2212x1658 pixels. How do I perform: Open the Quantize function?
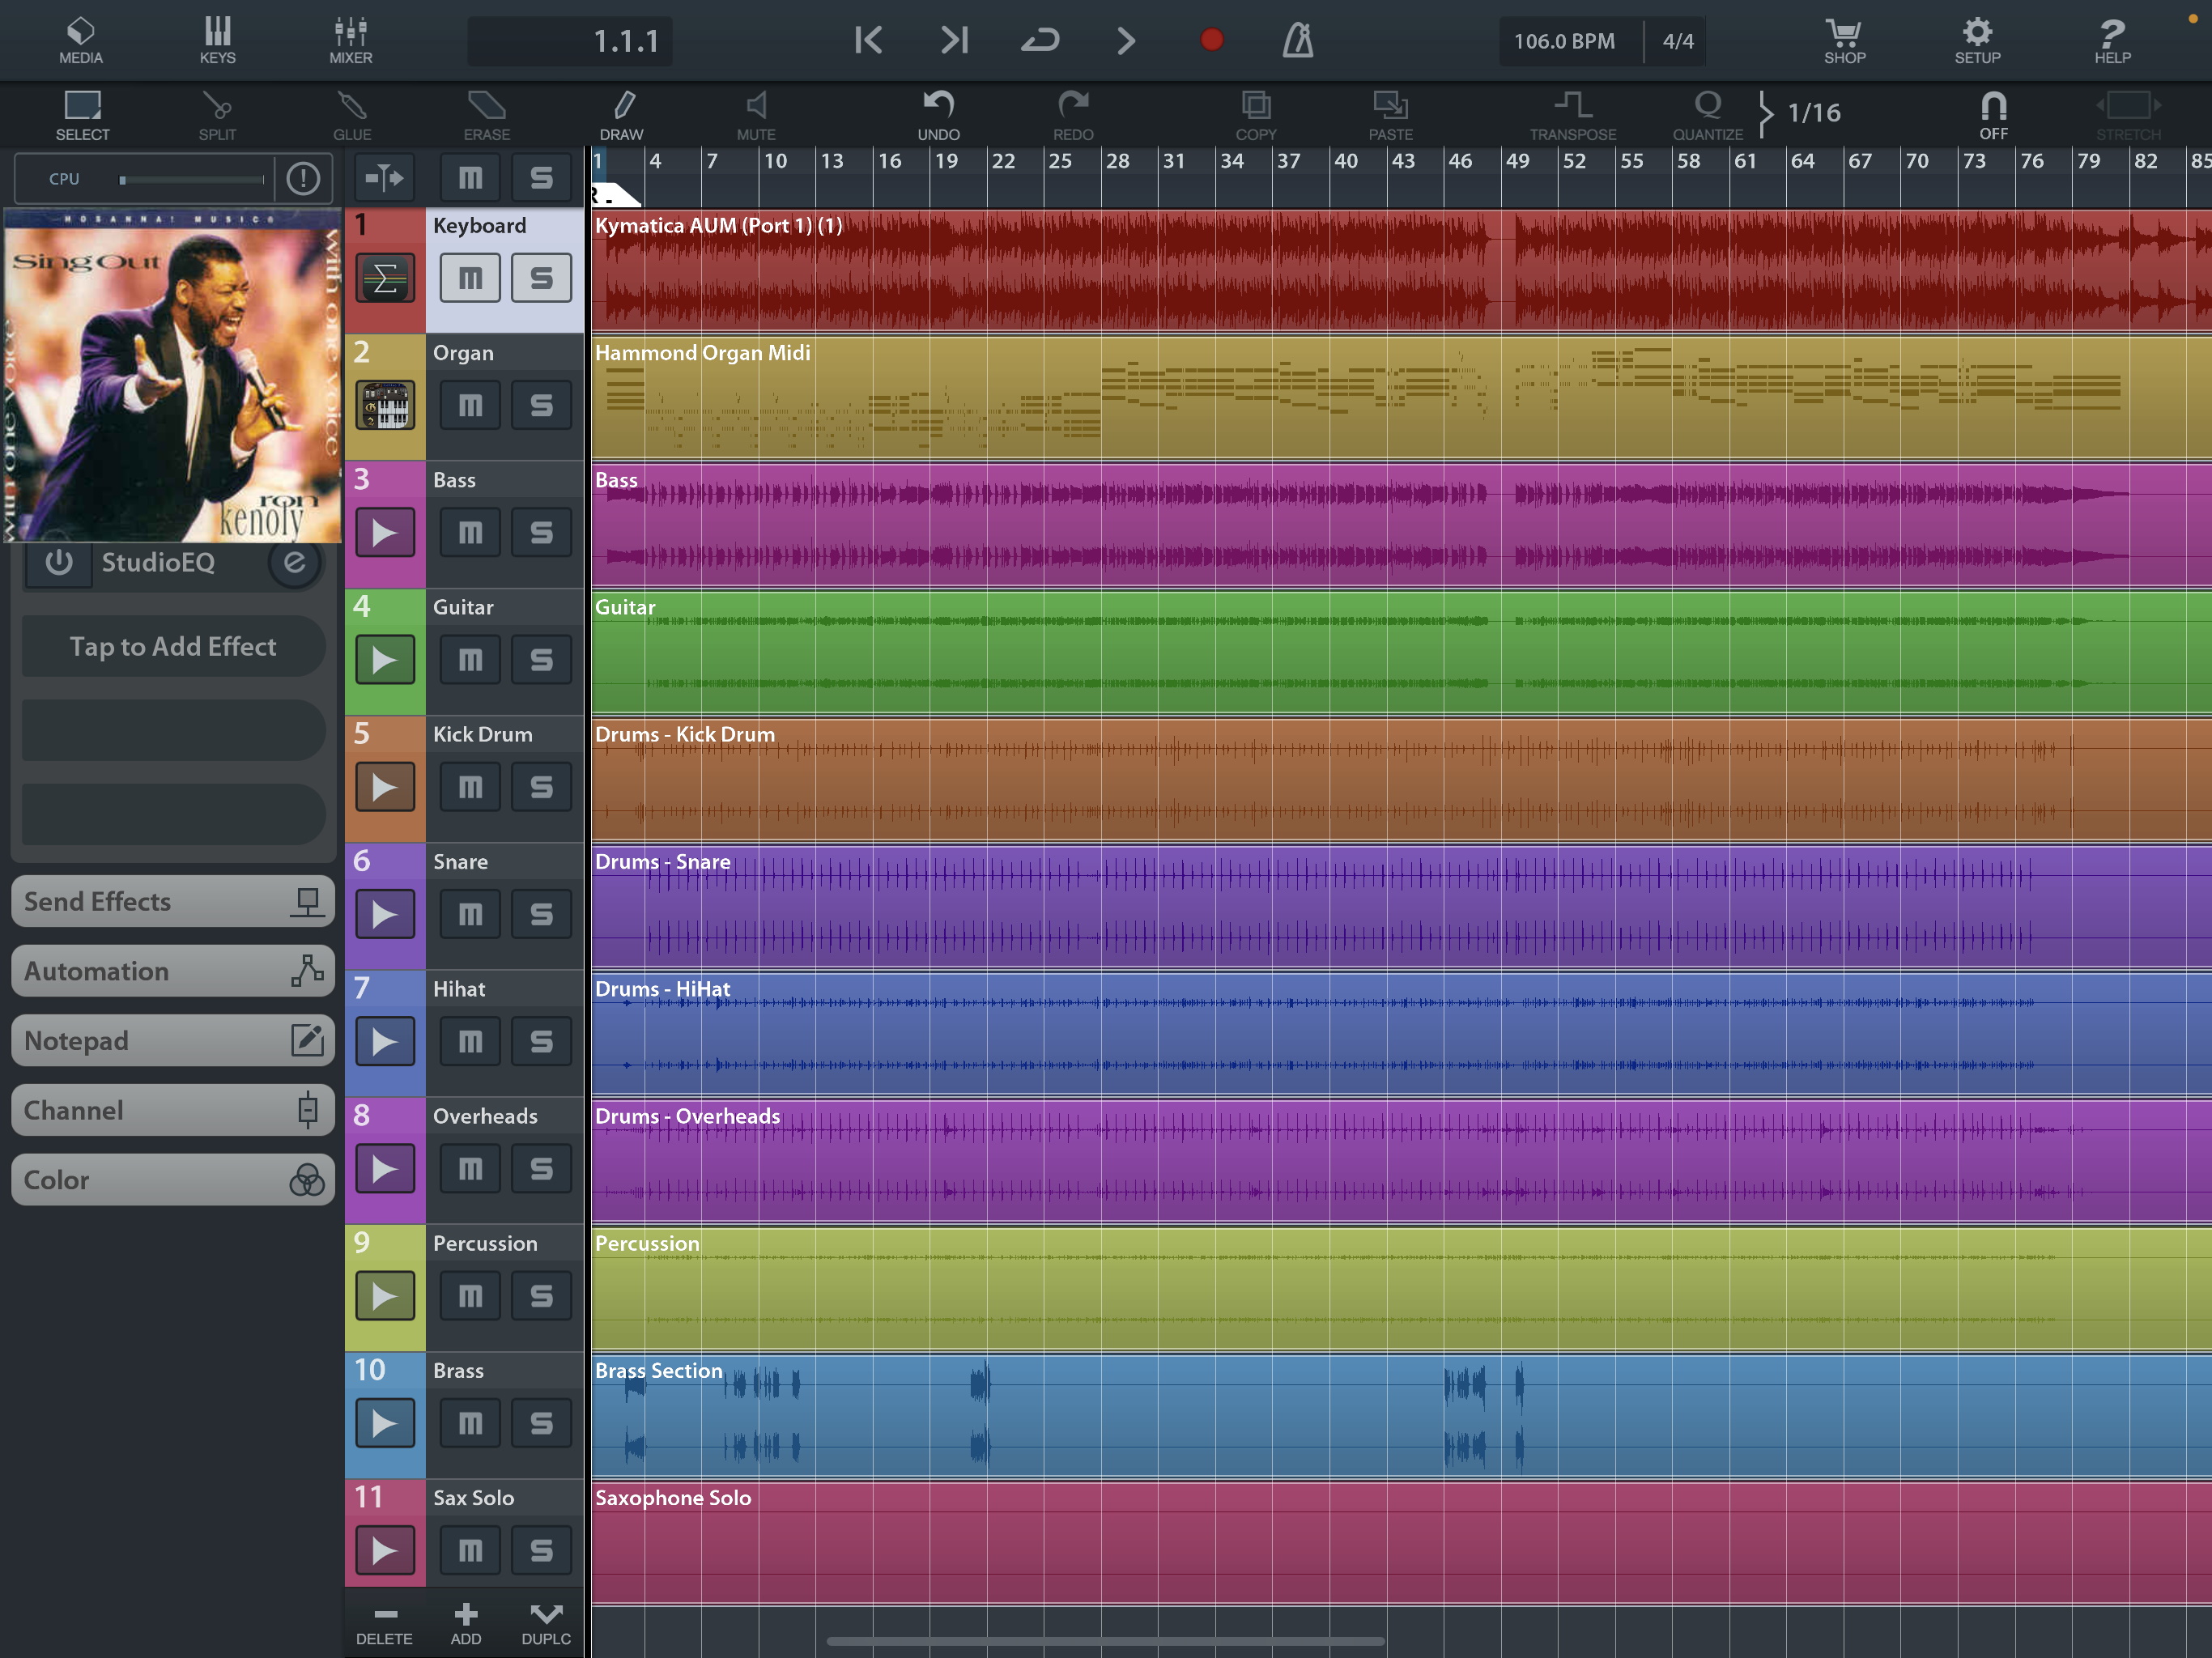pyautogui.click(x=1707, y=112)
